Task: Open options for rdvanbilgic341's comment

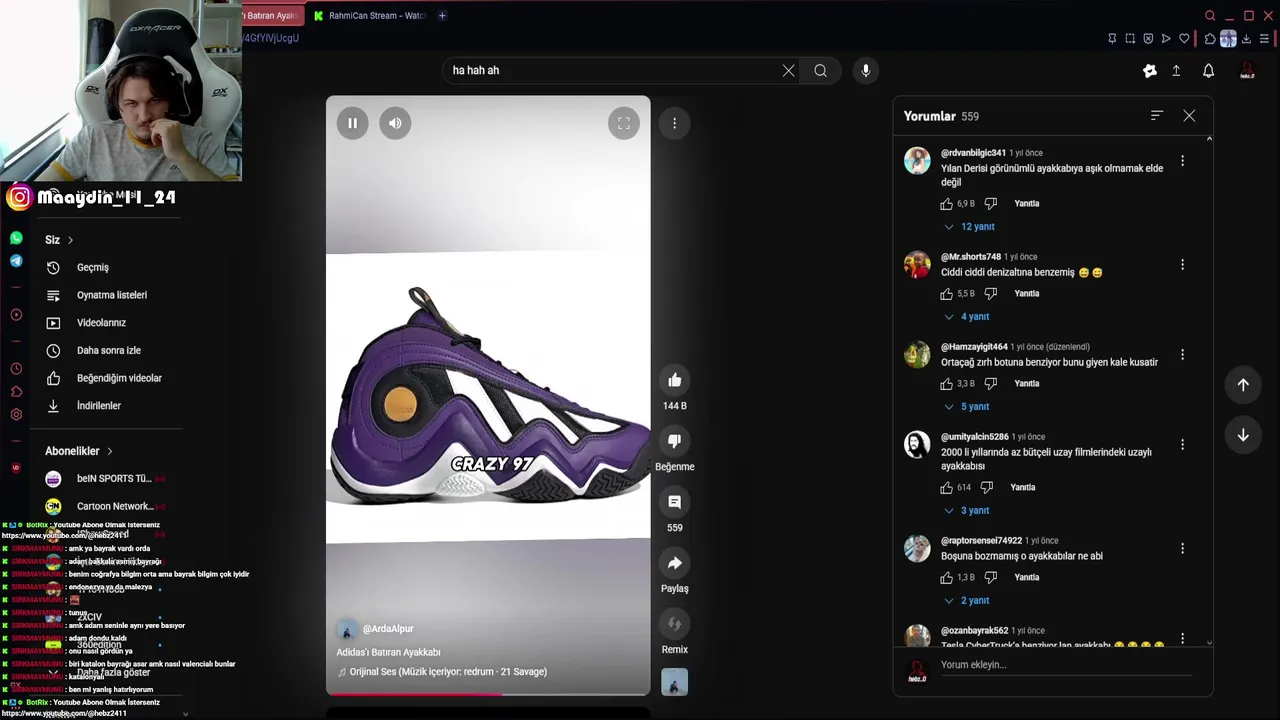Action: [1182, 161]
